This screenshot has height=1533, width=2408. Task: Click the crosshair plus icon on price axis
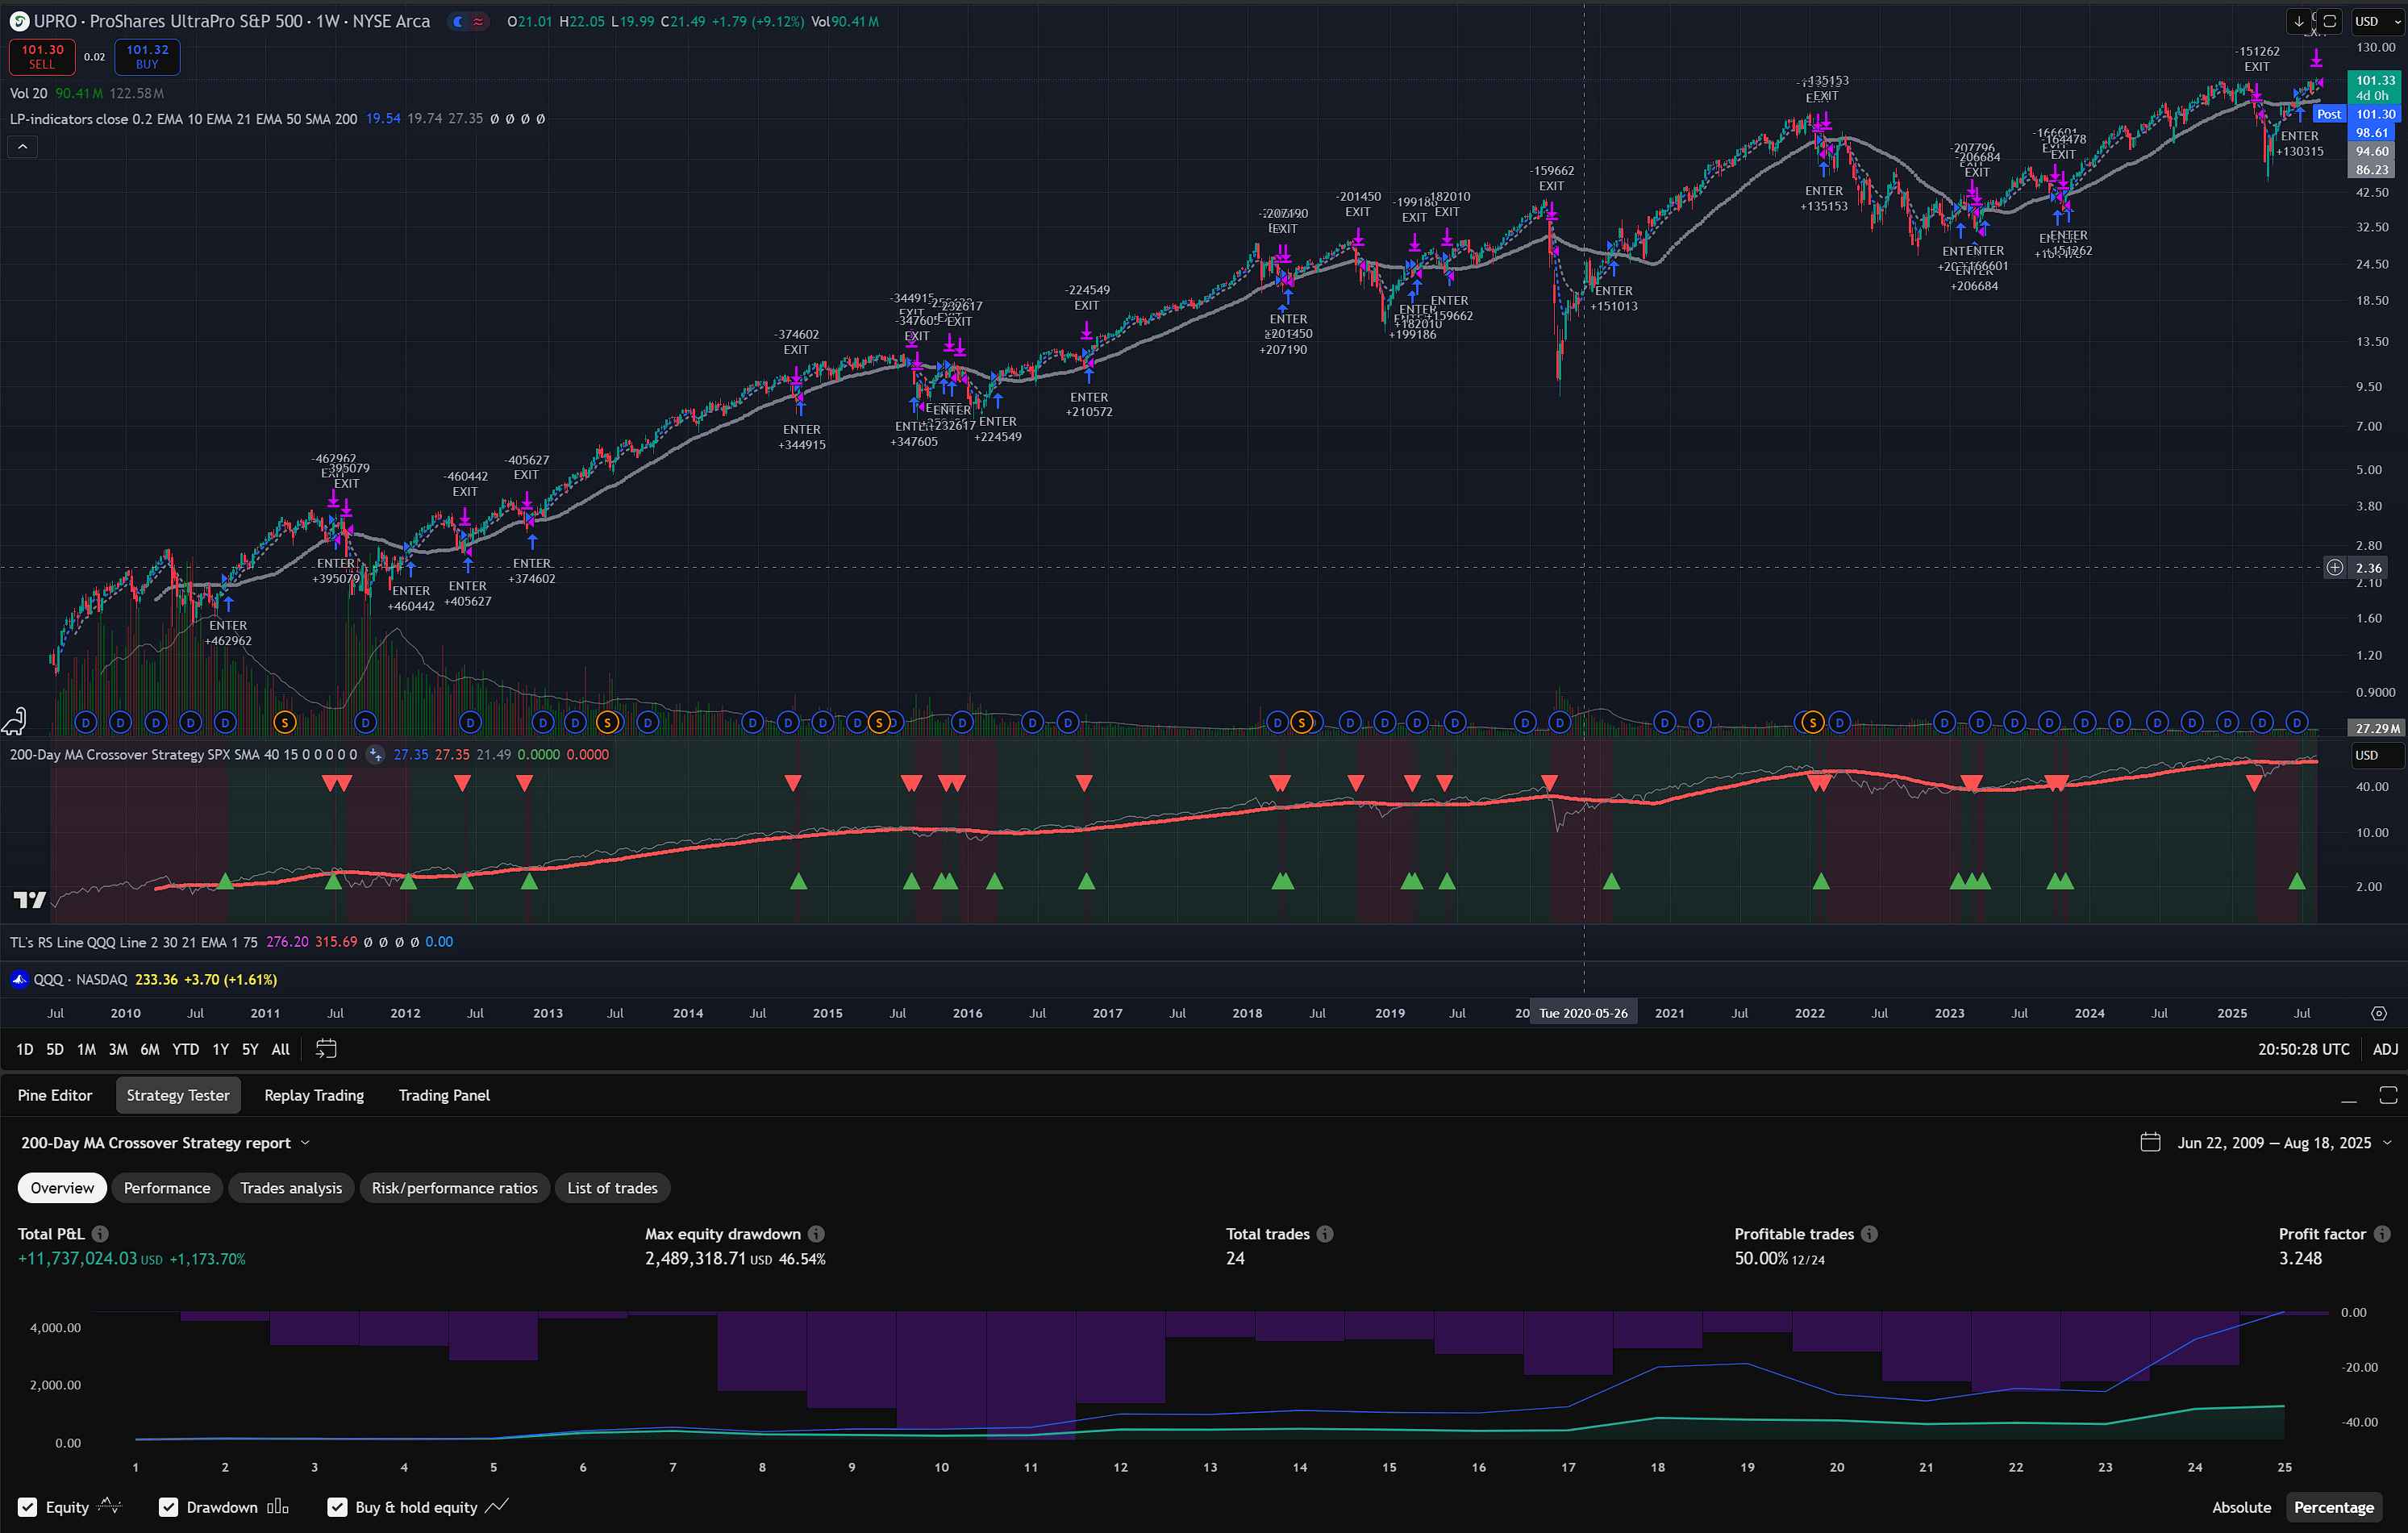point(2334,568)
